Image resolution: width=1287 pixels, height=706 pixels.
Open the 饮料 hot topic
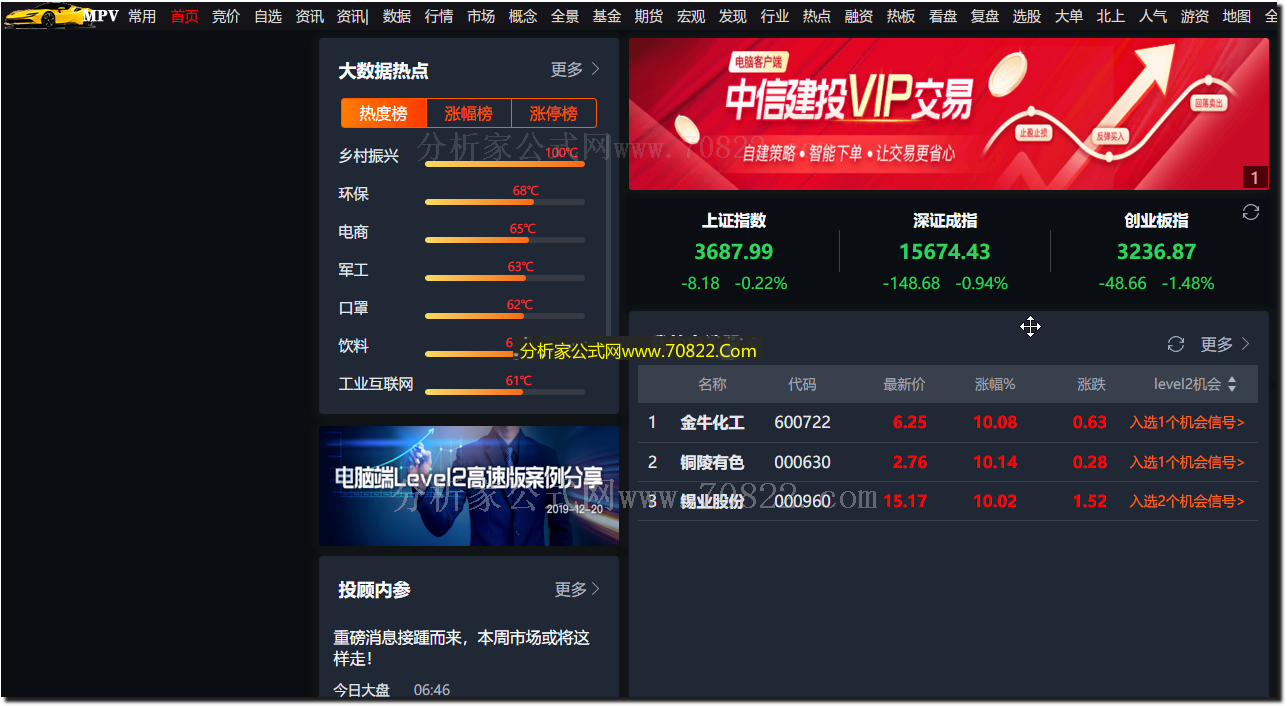tap(353, 346)
